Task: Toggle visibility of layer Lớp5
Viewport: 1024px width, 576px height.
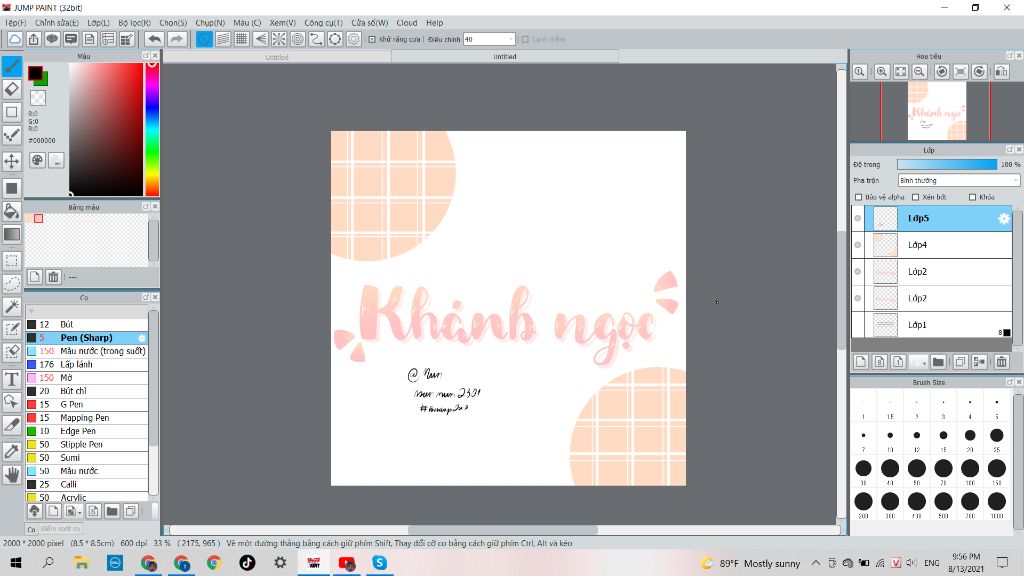Action: pos(858,219)
